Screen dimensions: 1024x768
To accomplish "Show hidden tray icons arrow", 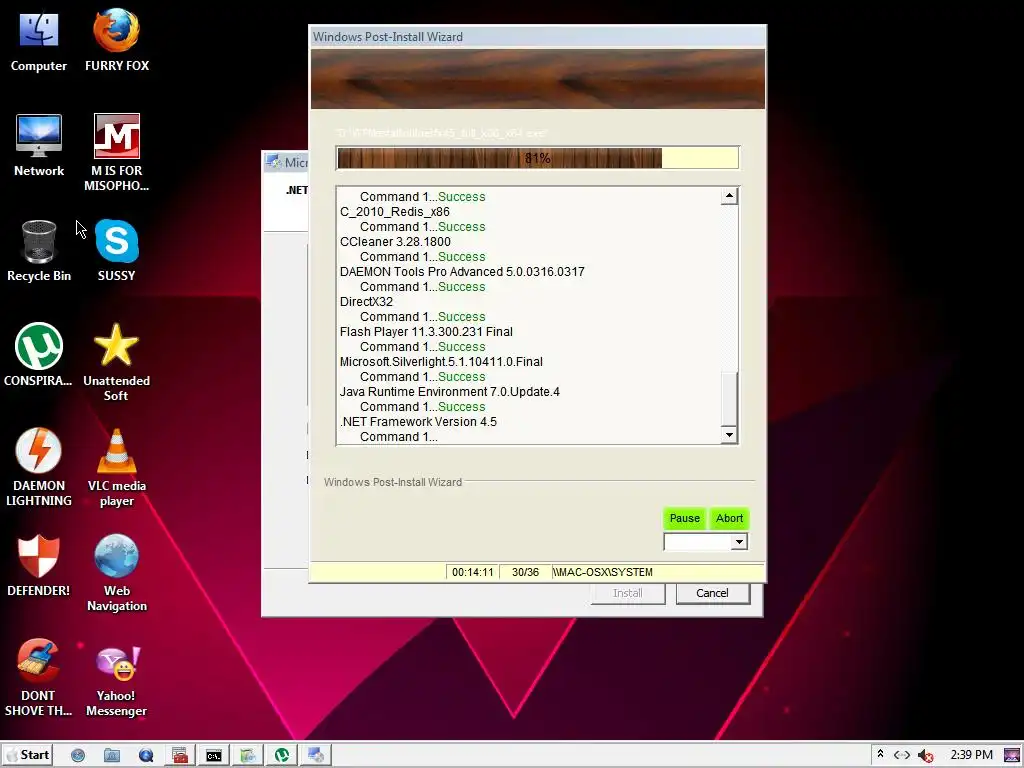I will point(880,755).
